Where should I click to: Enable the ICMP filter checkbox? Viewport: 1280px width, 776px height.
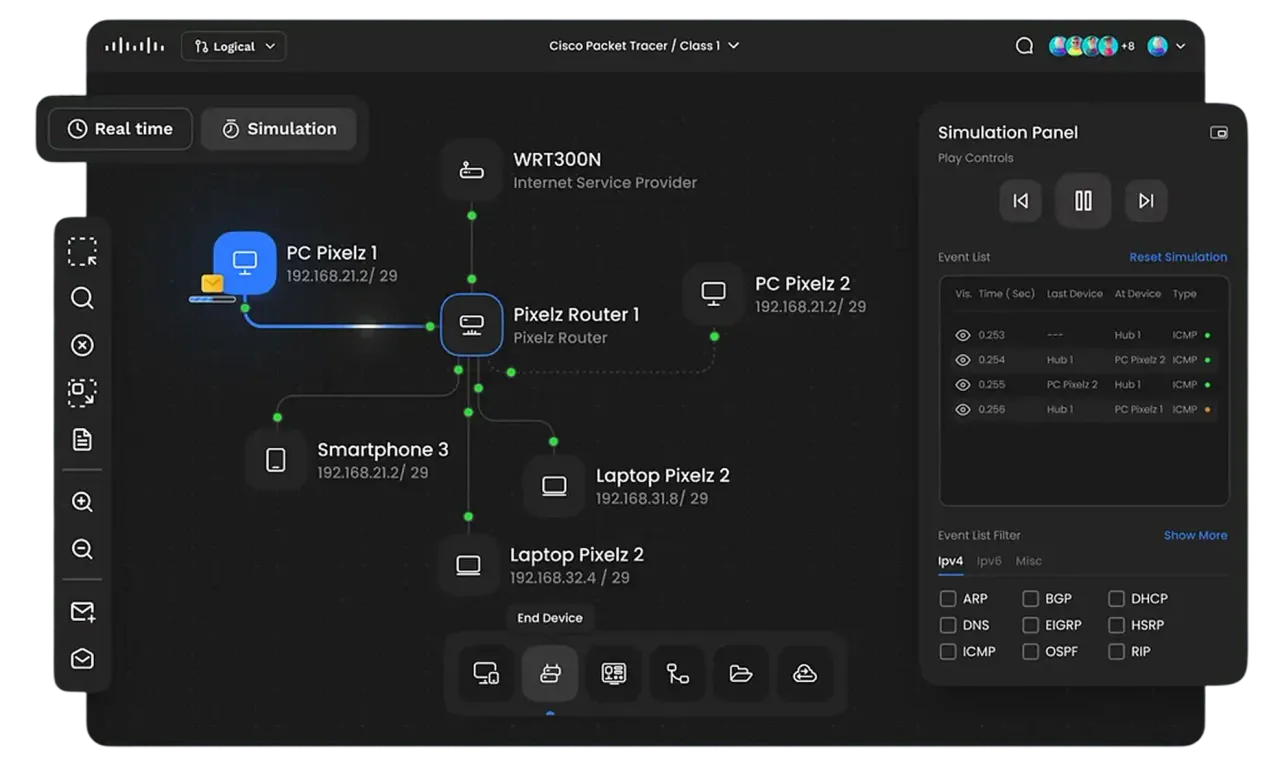click(x=947, y=651)
